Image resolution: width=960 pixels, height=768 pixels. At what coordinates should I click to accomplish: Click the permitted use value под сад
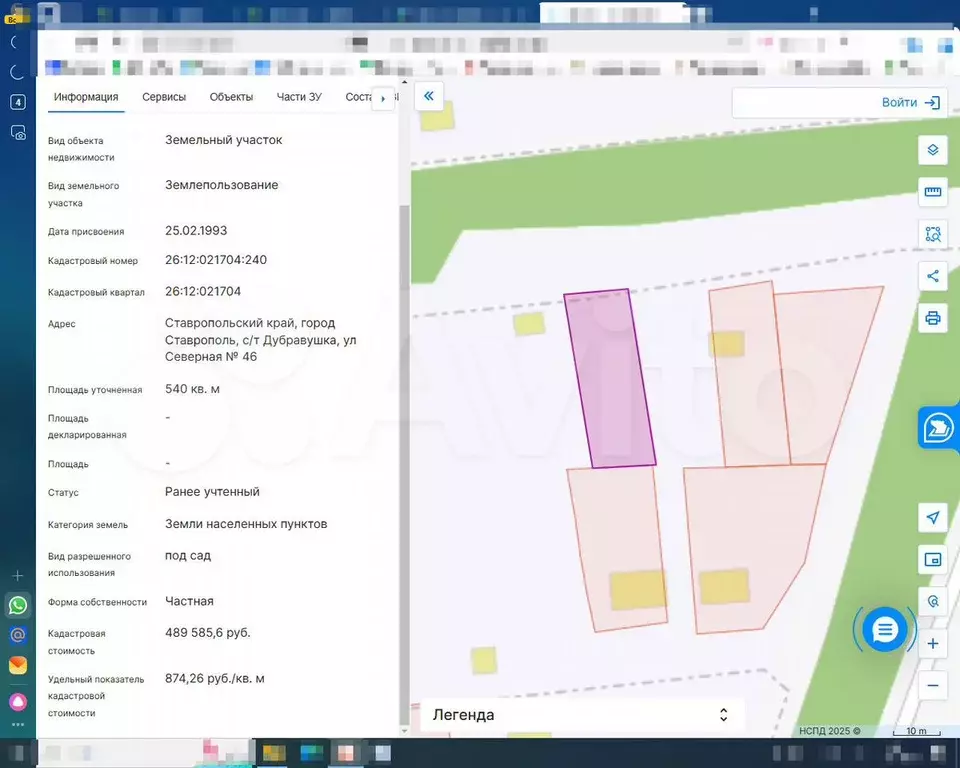coord(188,555)
